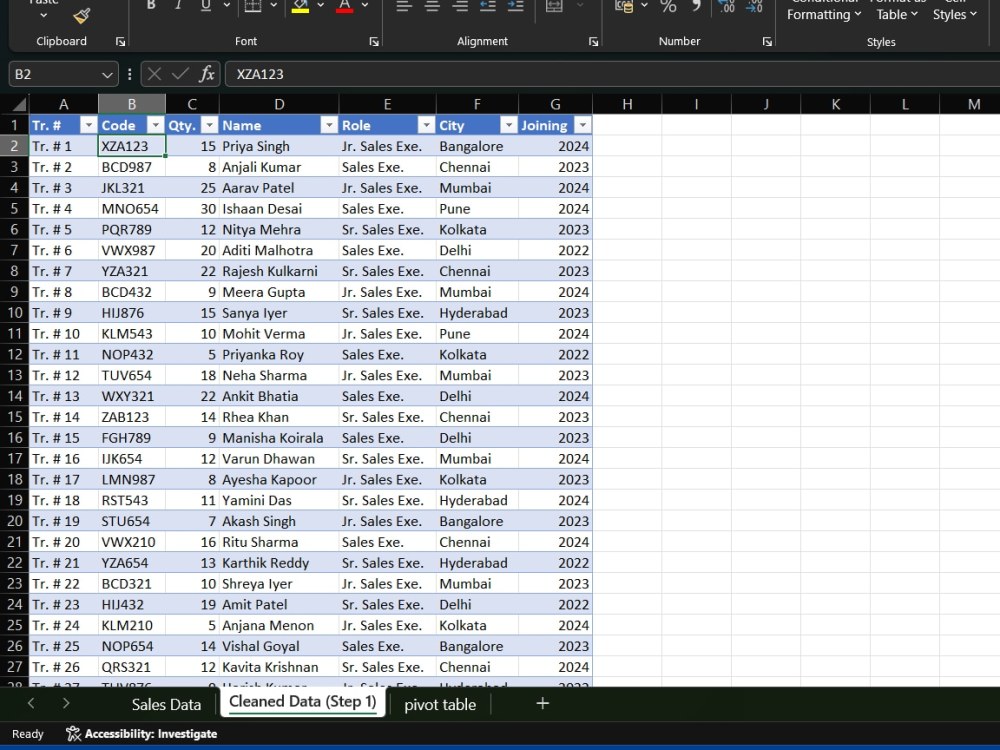
Task: Open the Number format dialog launcher
Action: coord(767,41)
